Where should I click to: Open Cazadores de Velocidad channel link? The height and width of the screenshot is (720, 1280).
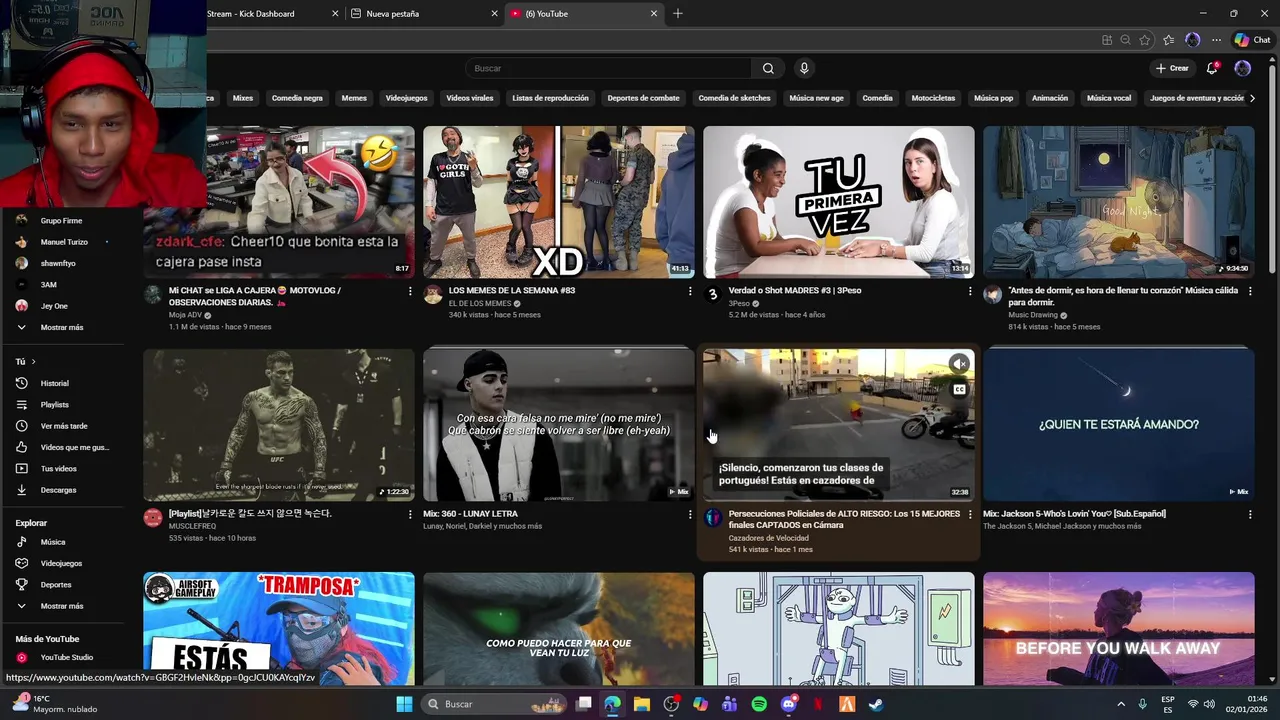tap(769, 538)
